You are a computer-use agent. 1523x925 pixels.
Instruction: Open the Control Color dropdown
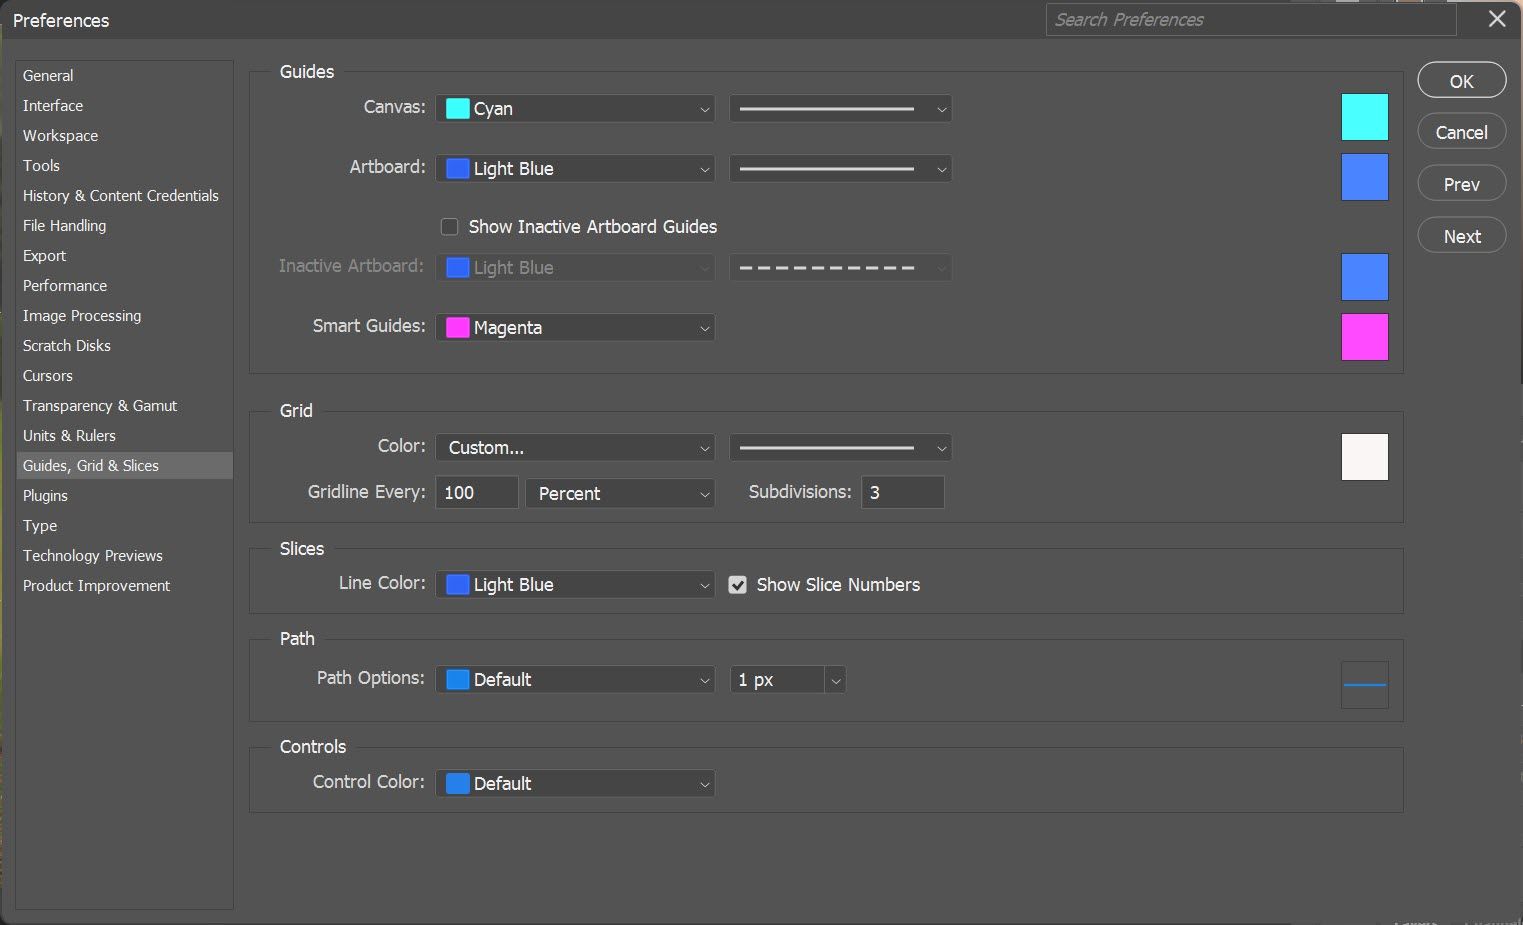pos(575,783)
